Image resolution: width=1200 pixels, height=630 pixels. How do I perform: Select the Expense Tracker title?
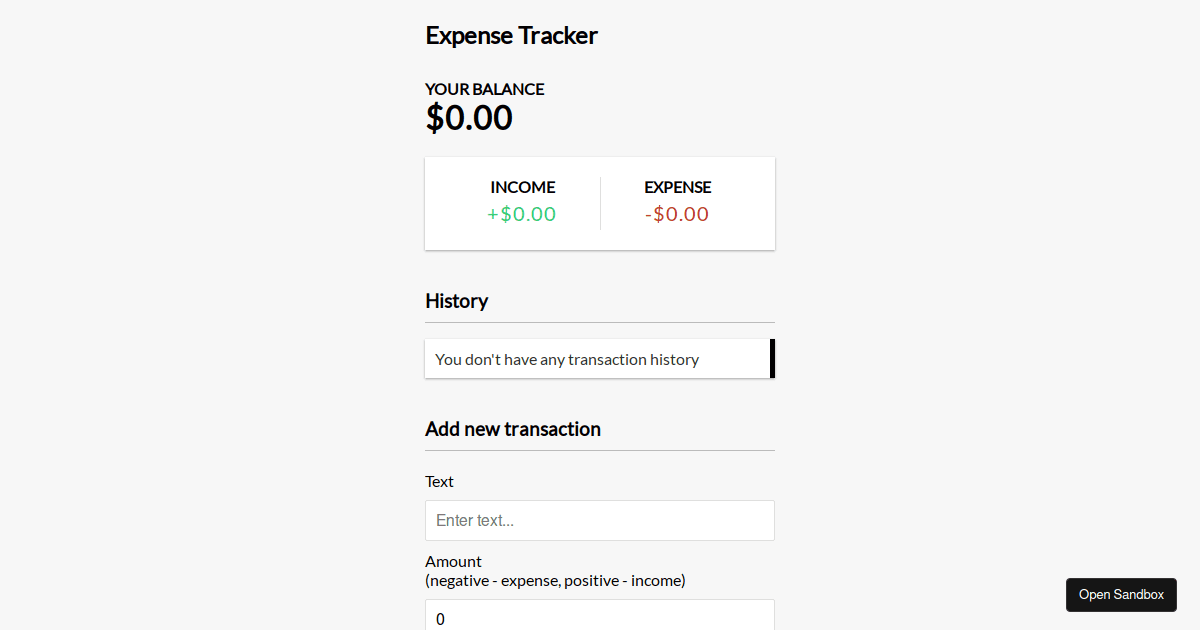[511, 35]
